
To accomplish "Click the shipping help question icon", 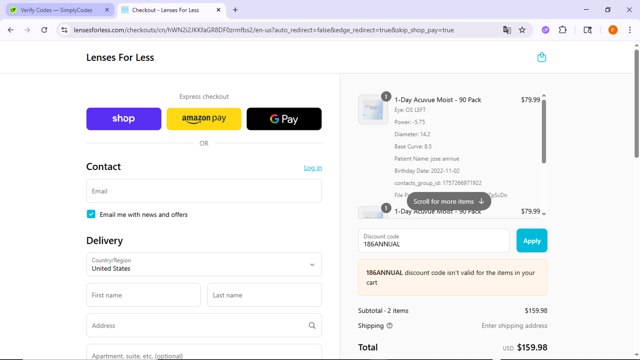I will (389, 326).
